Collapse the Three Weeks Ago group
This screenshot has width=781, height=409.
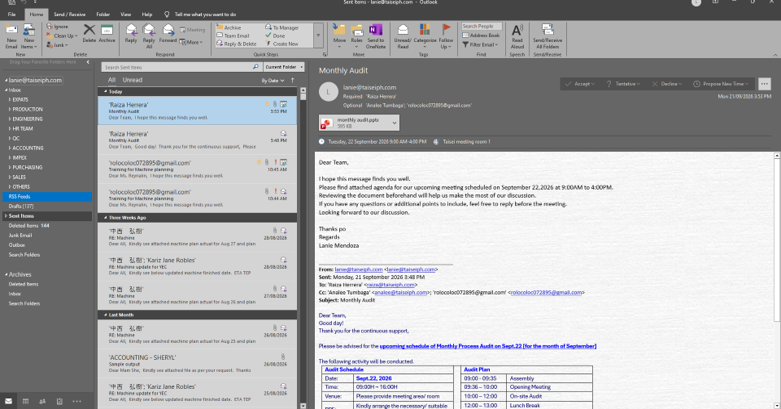tap(105, 218)
